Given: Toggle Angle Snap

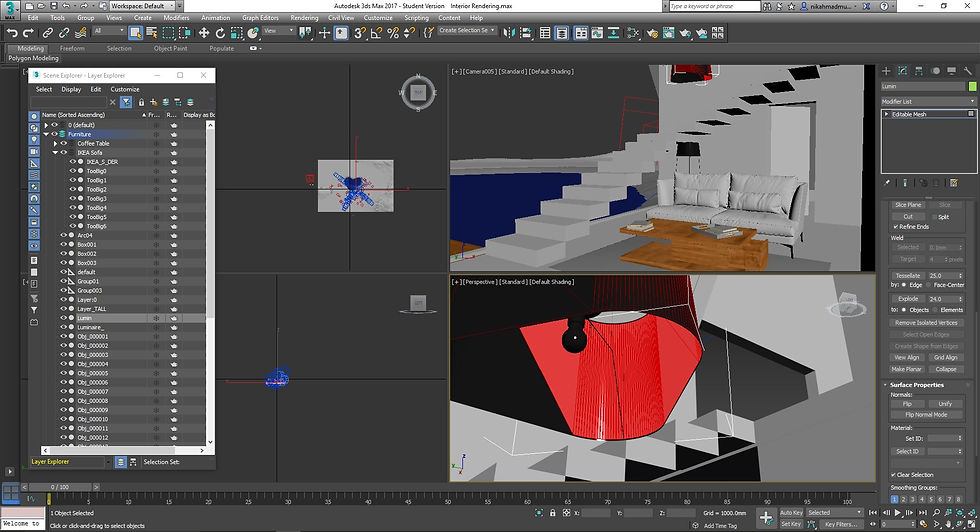Looking at the screenshot, I should (376, 33).
